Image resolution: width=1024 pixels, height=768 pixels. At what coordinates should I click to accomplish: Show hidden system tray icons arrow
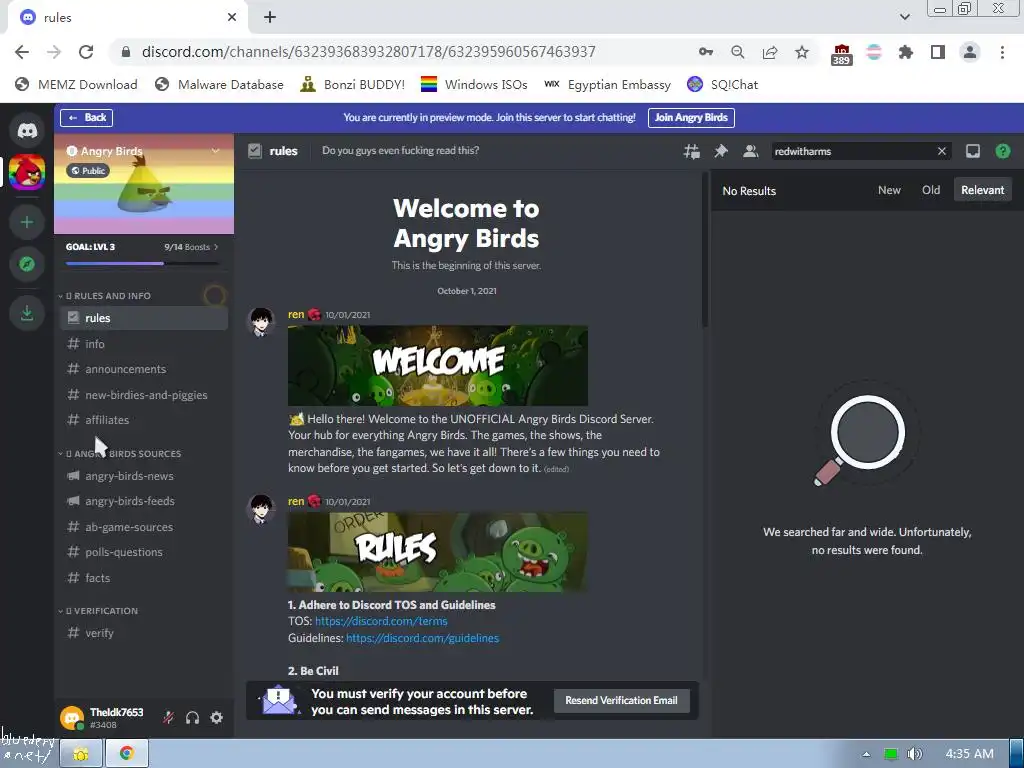866,754
